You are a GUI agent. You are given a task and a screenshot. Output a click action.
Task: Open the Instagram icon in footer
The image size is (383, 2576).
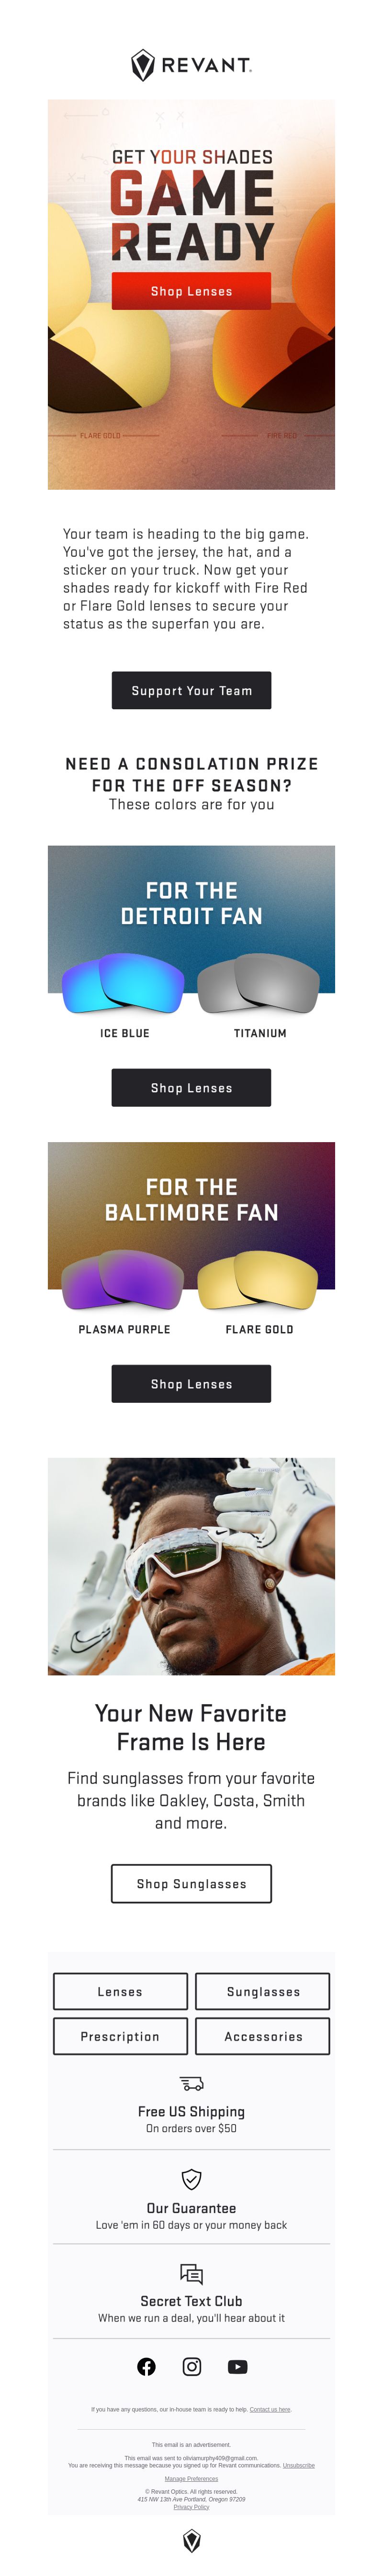[192, 2366]
